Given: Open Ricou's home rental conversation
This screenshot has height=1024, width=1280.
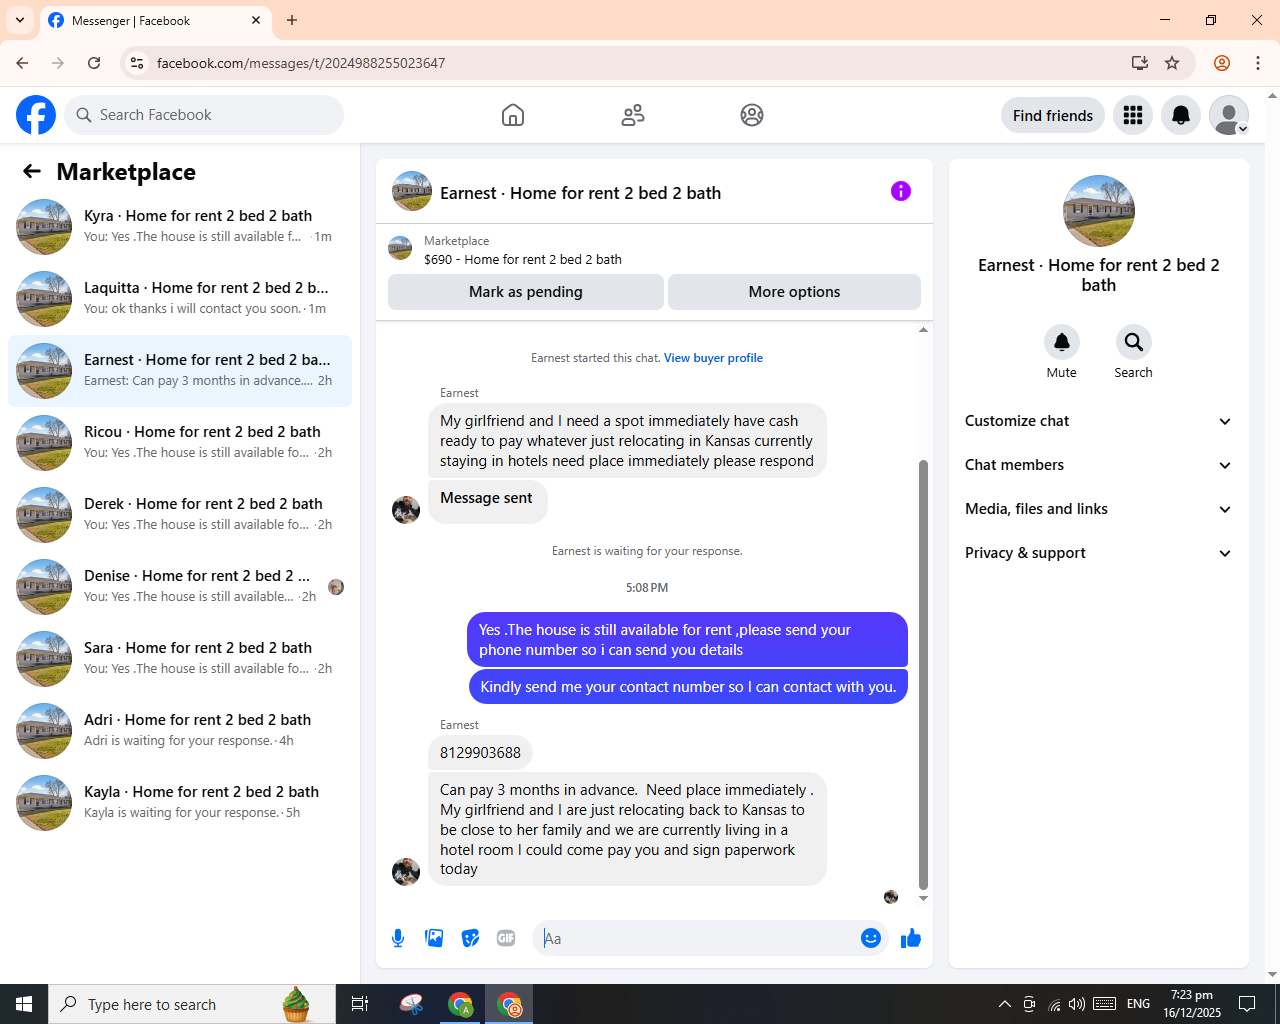Looking at the screenshot, I should pyautogui.click(x=180, y=443).
